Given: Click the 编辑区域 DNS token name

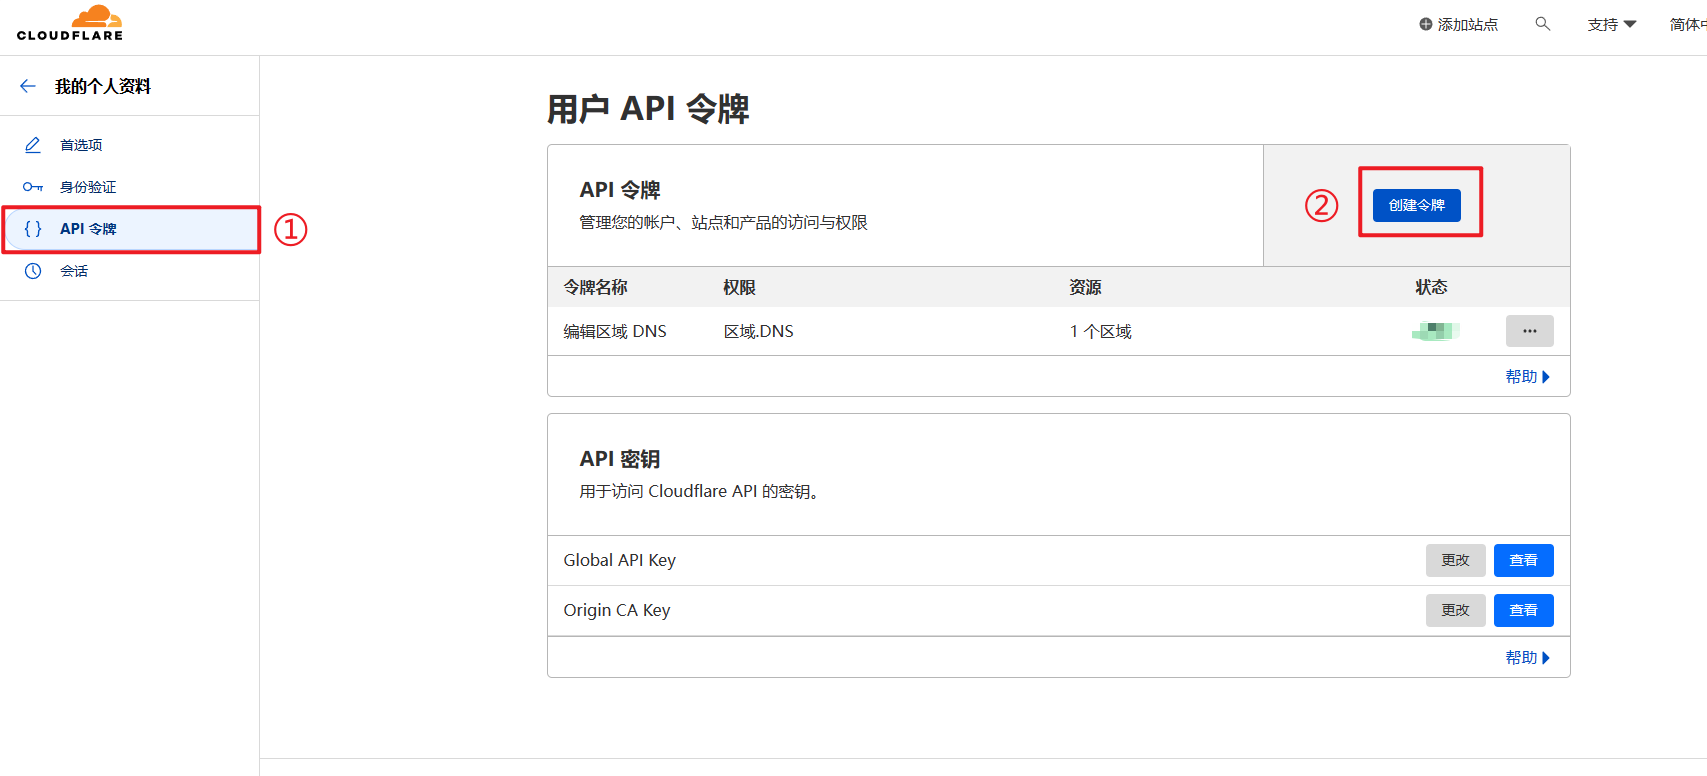Looking at the screenshot, I should (x=615, y=331).
